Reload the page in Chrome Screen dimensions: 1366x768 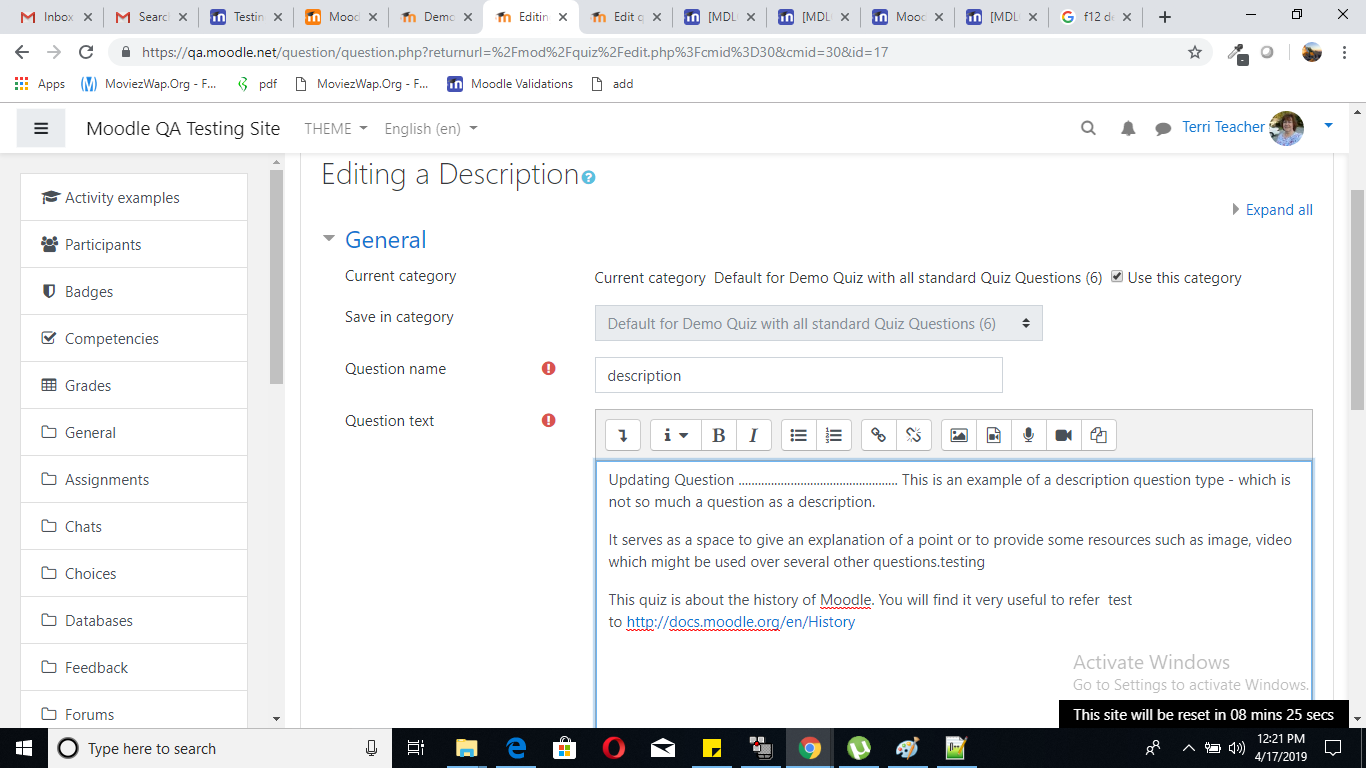click(x=86, y=52)
